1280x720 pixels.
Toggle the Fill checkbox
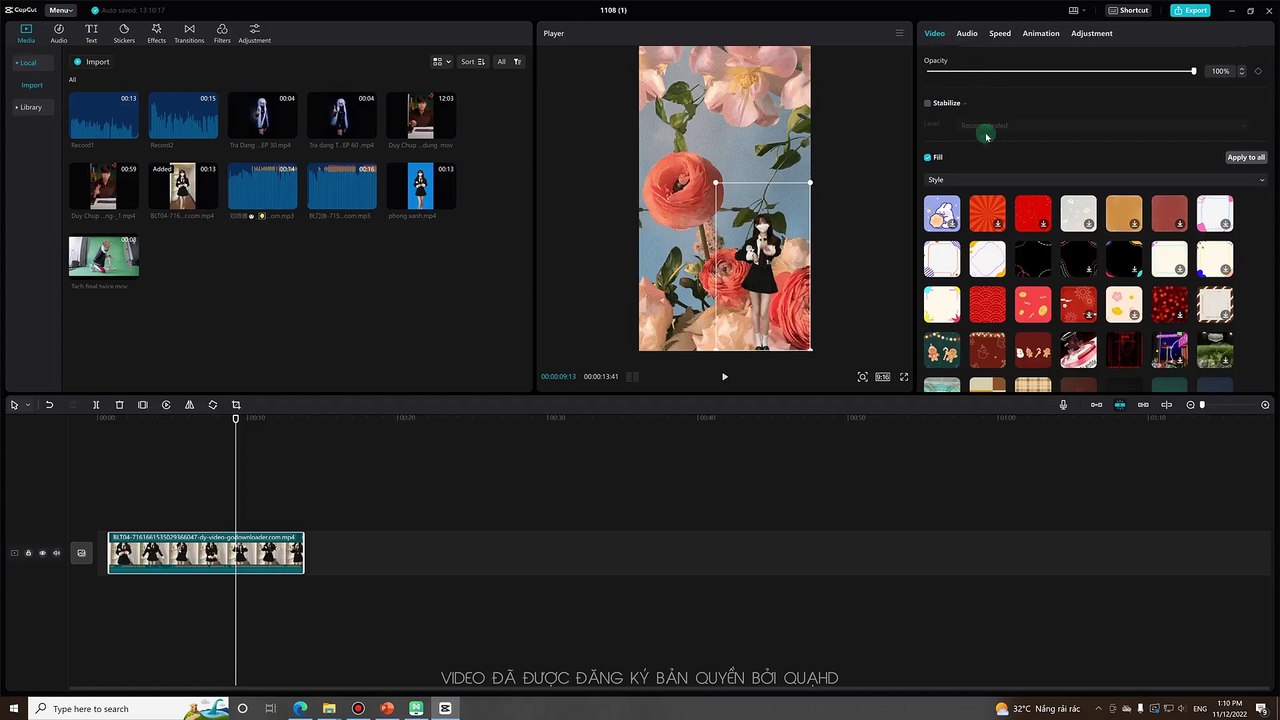tap(928, 157)
